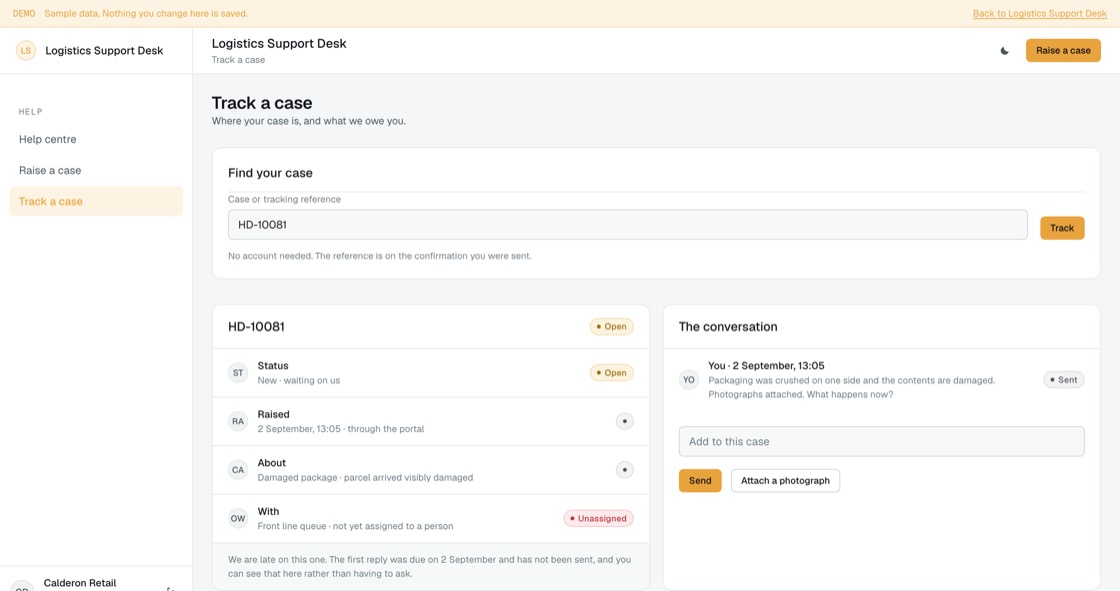
Task: Click the Unassigned badge on the With row
Action: coord(599,518)
